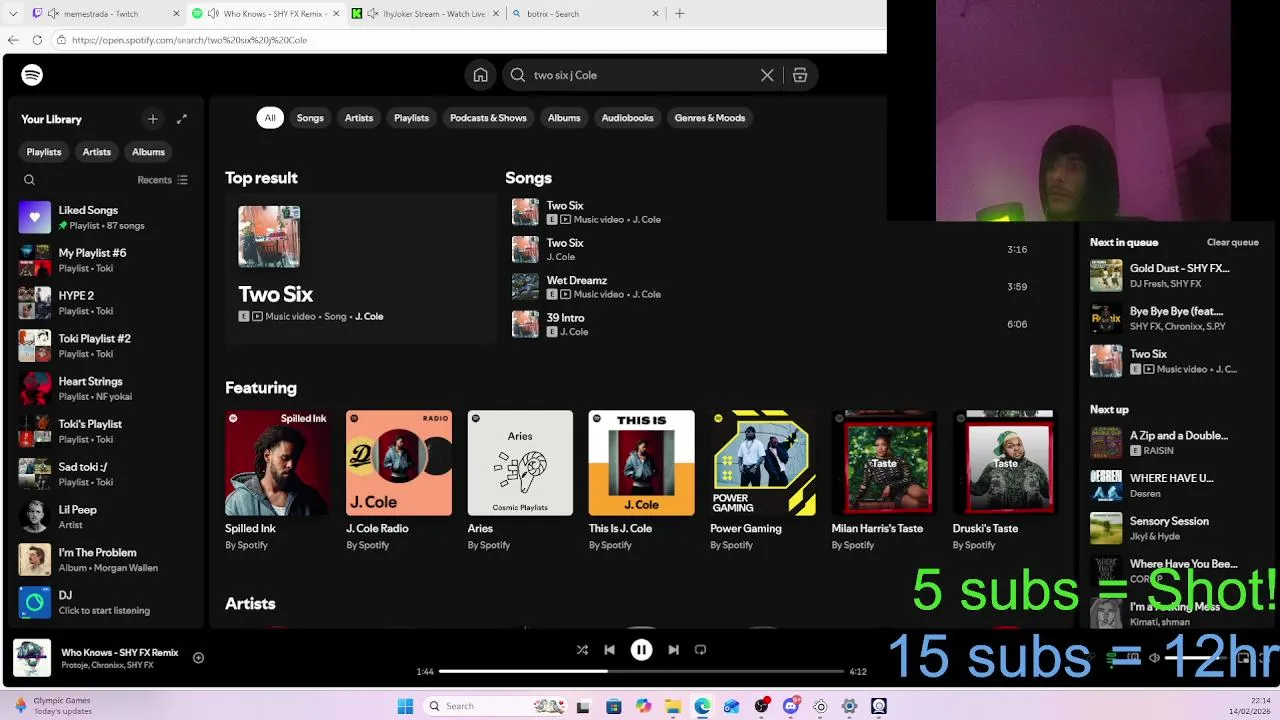Select Sensory Session in Next up
The image size is (1280, 720).
pos(1177,528)
